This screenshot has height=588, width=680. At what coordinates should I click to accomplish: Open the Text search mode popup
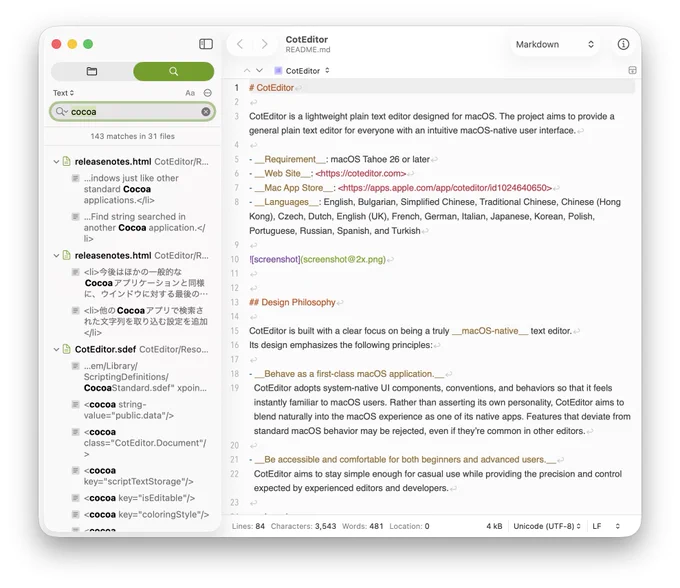tap(63, 93)
